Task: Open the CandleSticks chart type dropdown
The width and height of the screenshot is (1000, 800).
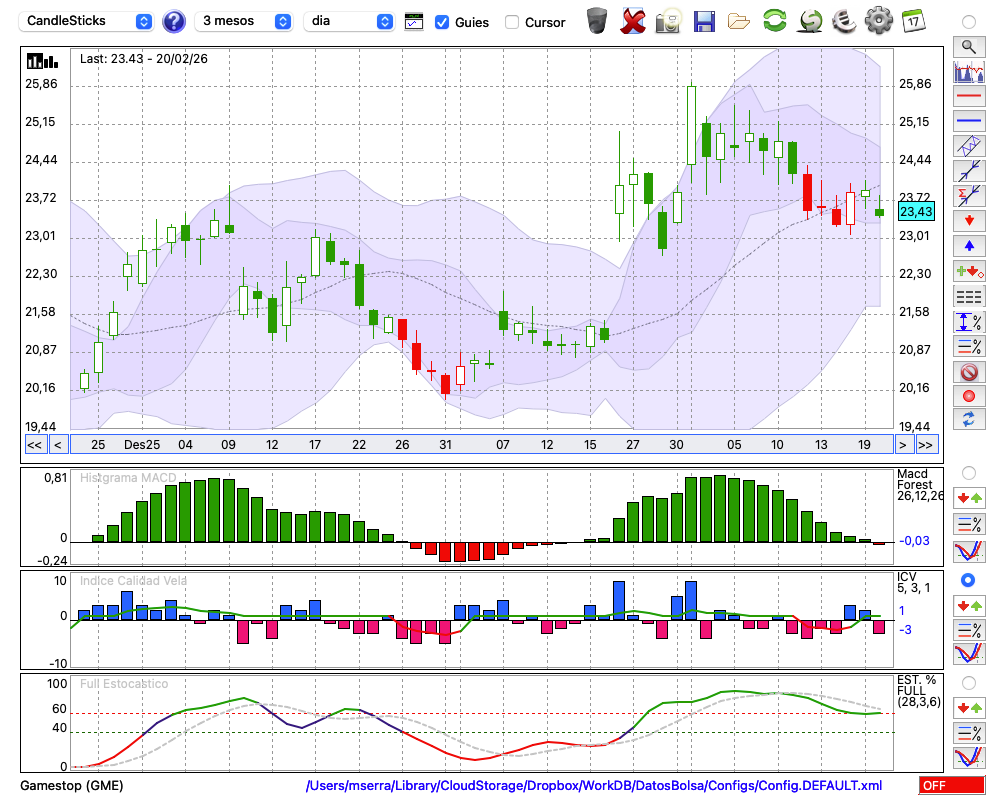Action: pyautogui.click(x=88, y=21)
